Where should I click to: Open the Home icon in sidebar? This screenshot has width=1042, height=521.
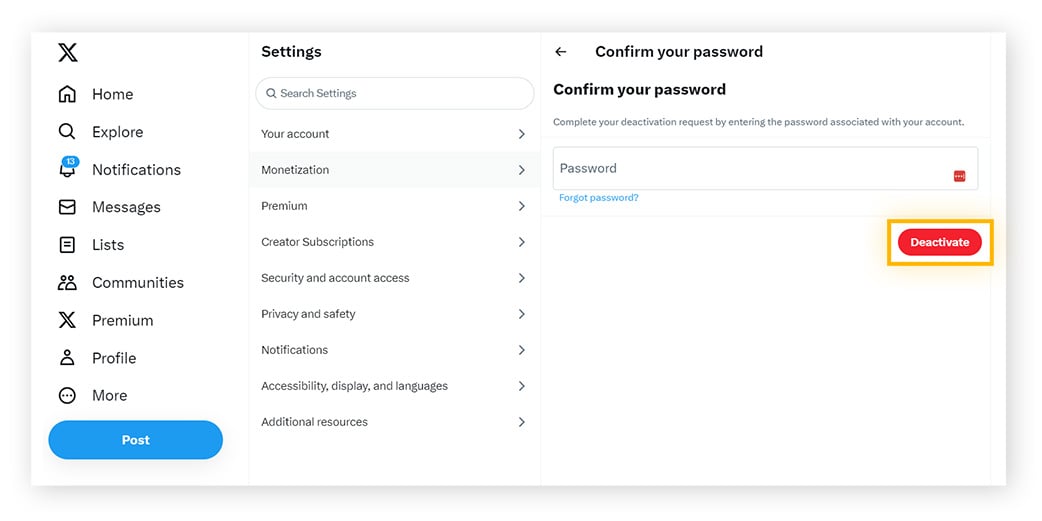click(x=67, y=94)
